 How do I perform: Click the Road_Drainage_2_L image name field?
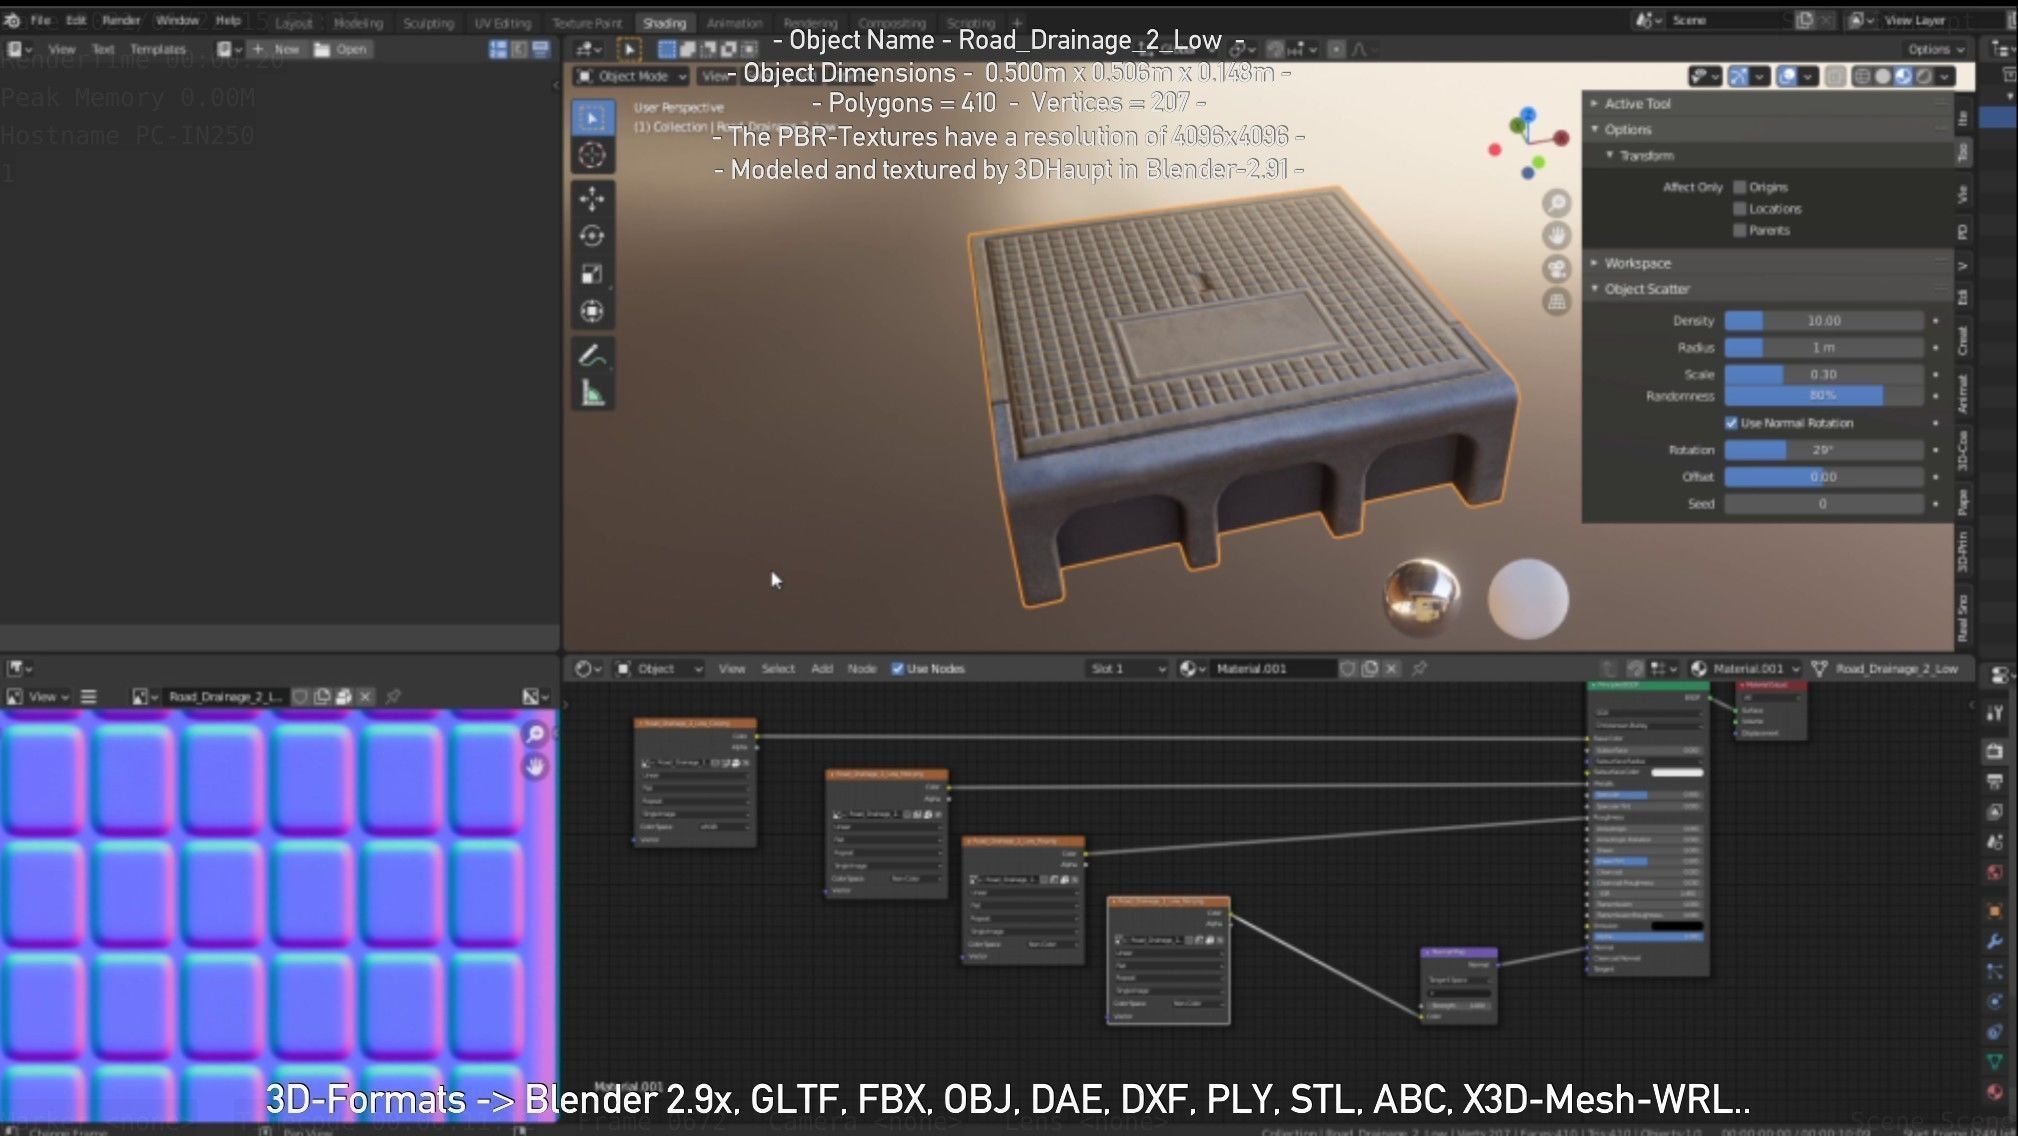click(226, 696)
